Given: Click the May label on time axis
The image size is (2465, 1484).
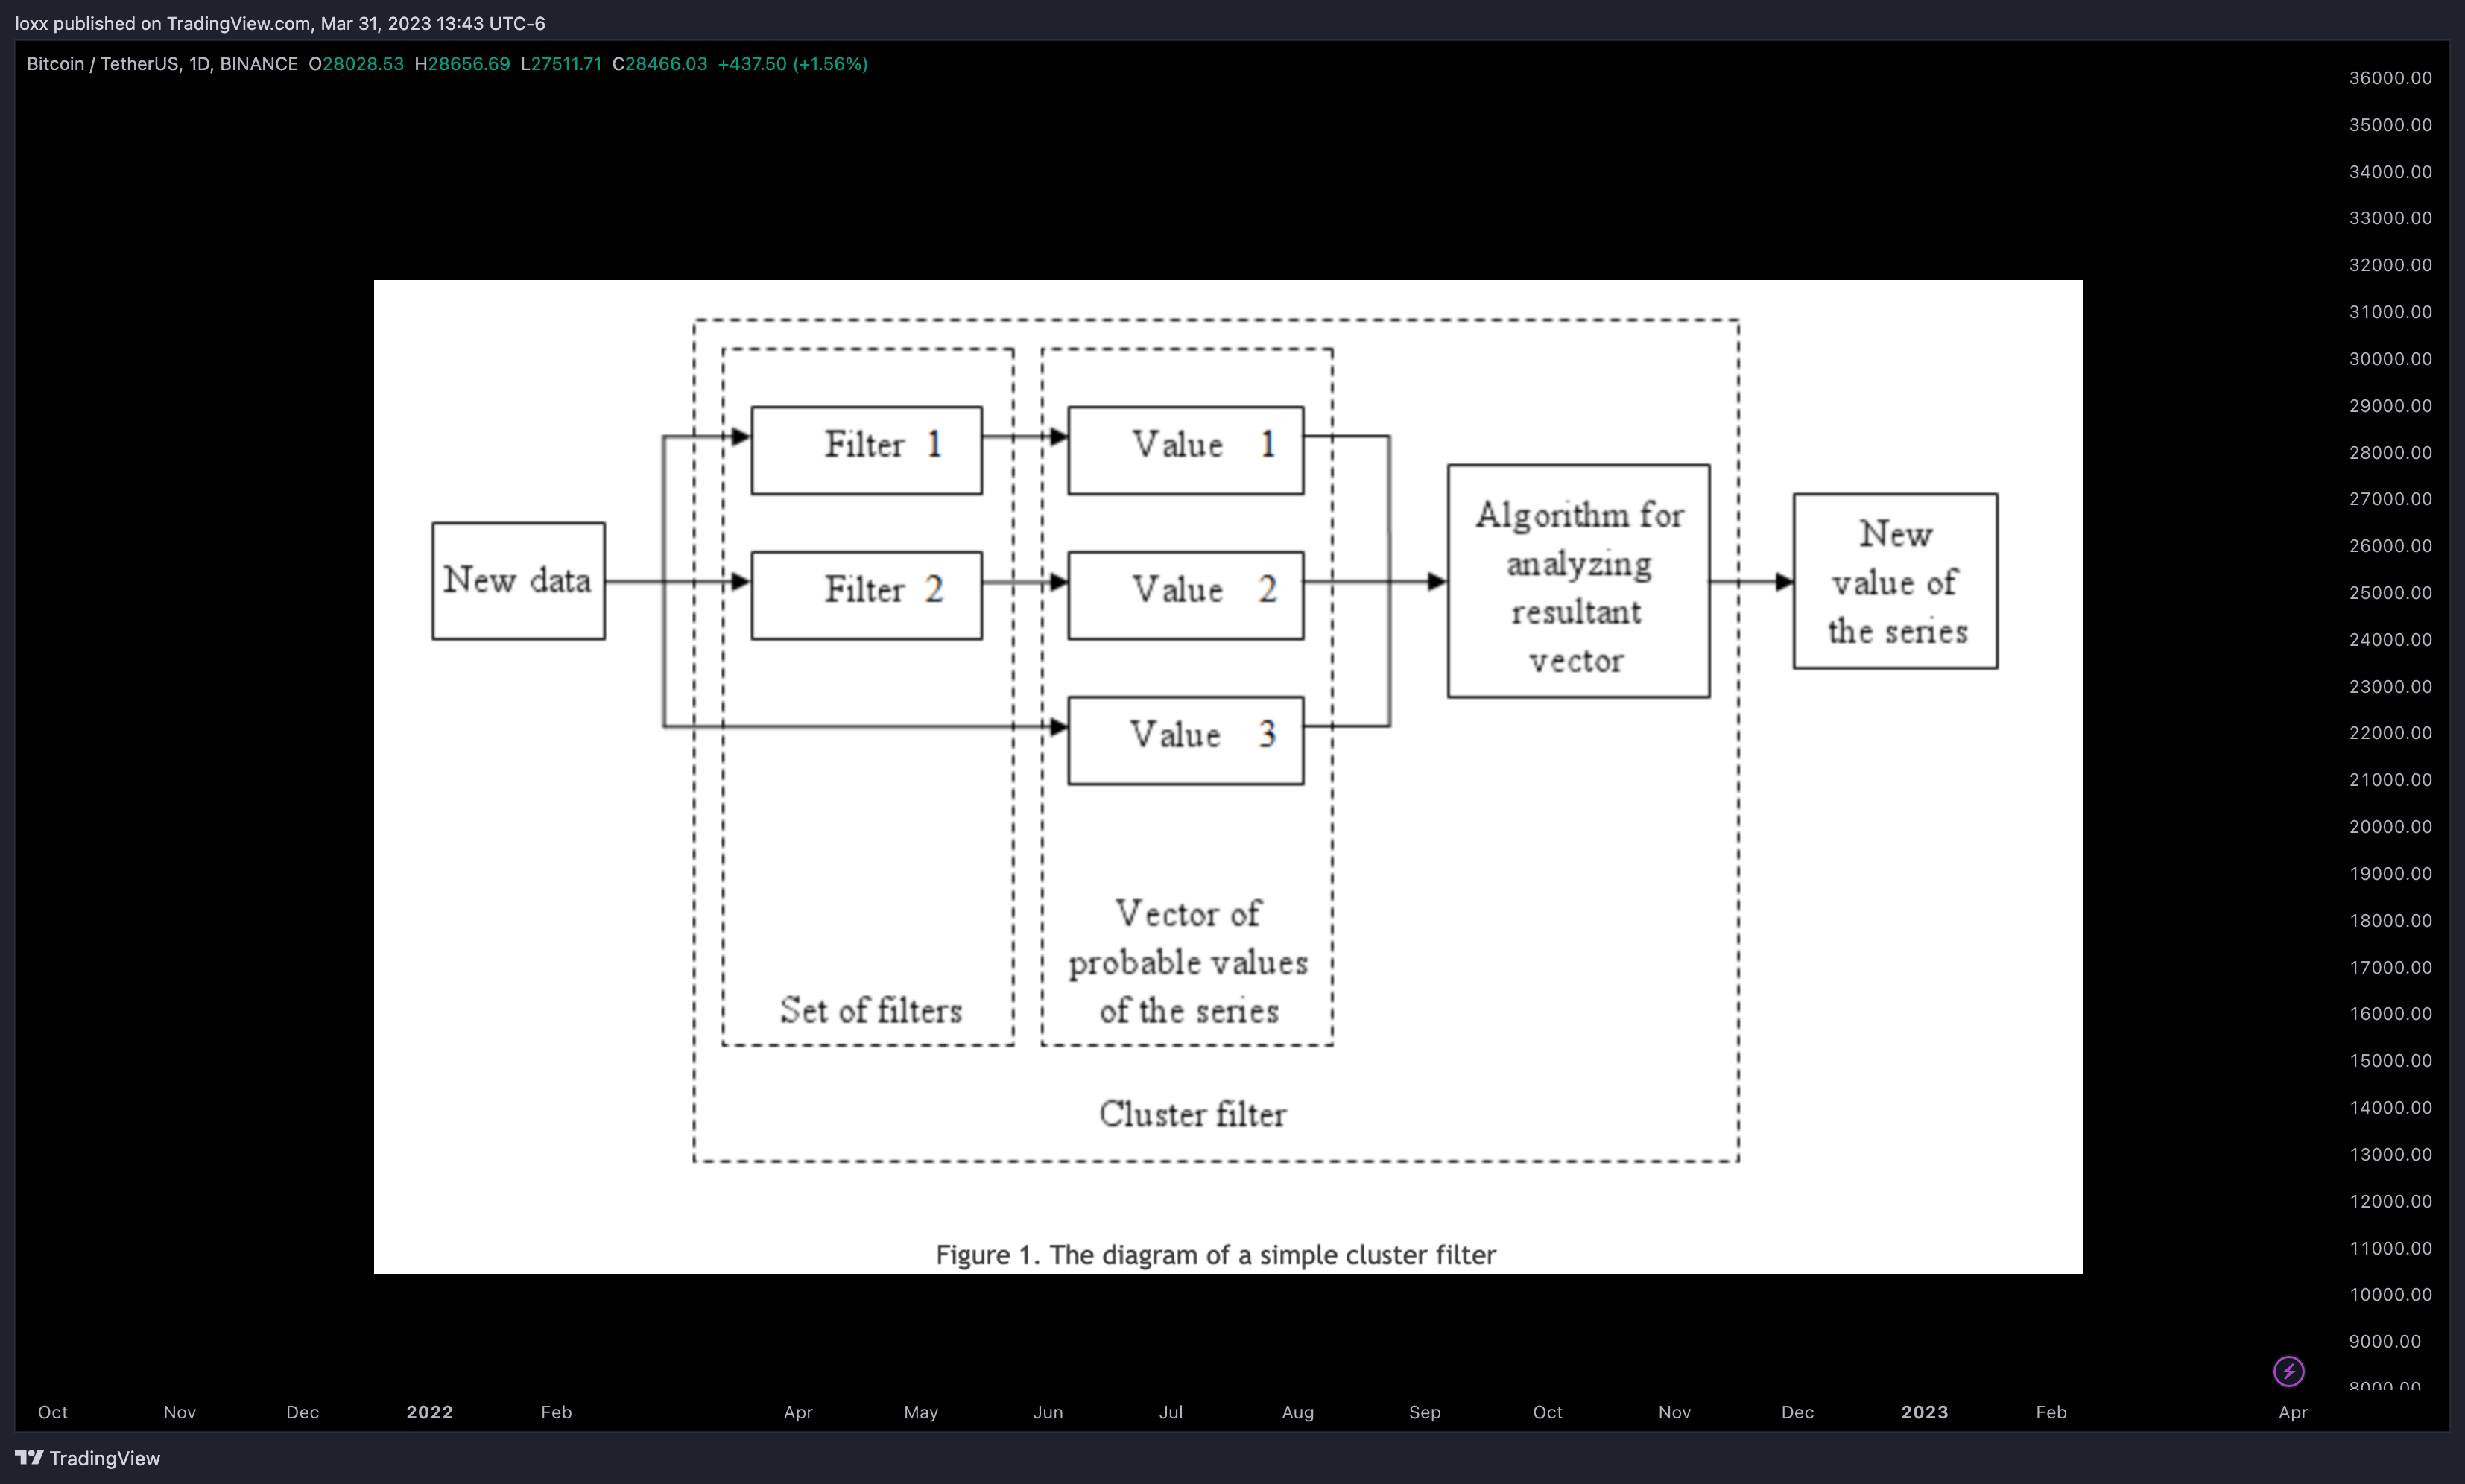Looking at the screenshot, I should (921, 1412).
